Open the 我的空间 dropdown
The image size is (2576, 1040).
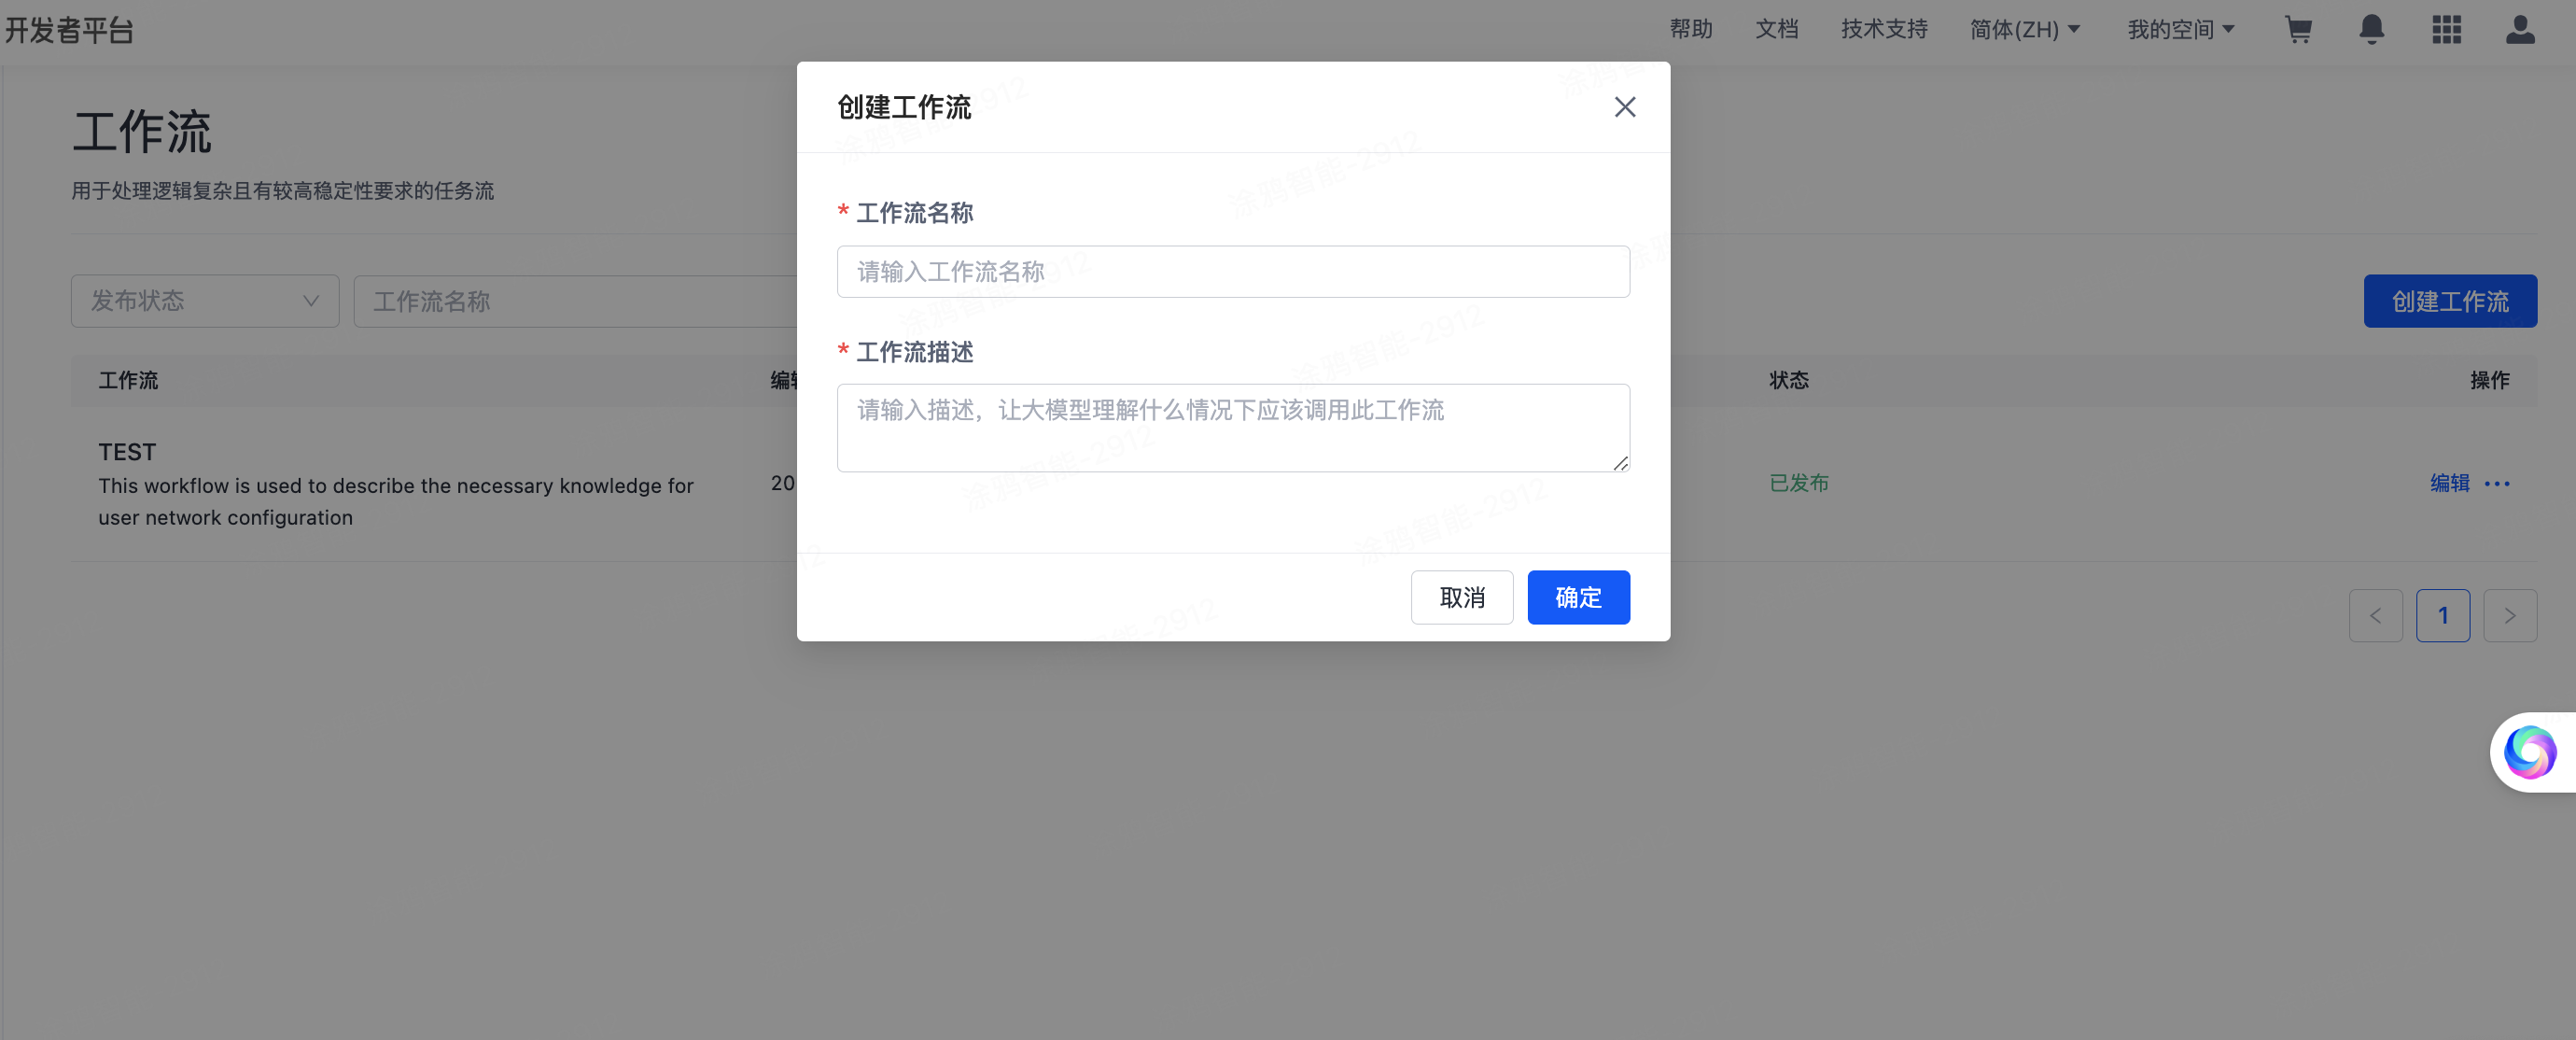click(2181, 30)
